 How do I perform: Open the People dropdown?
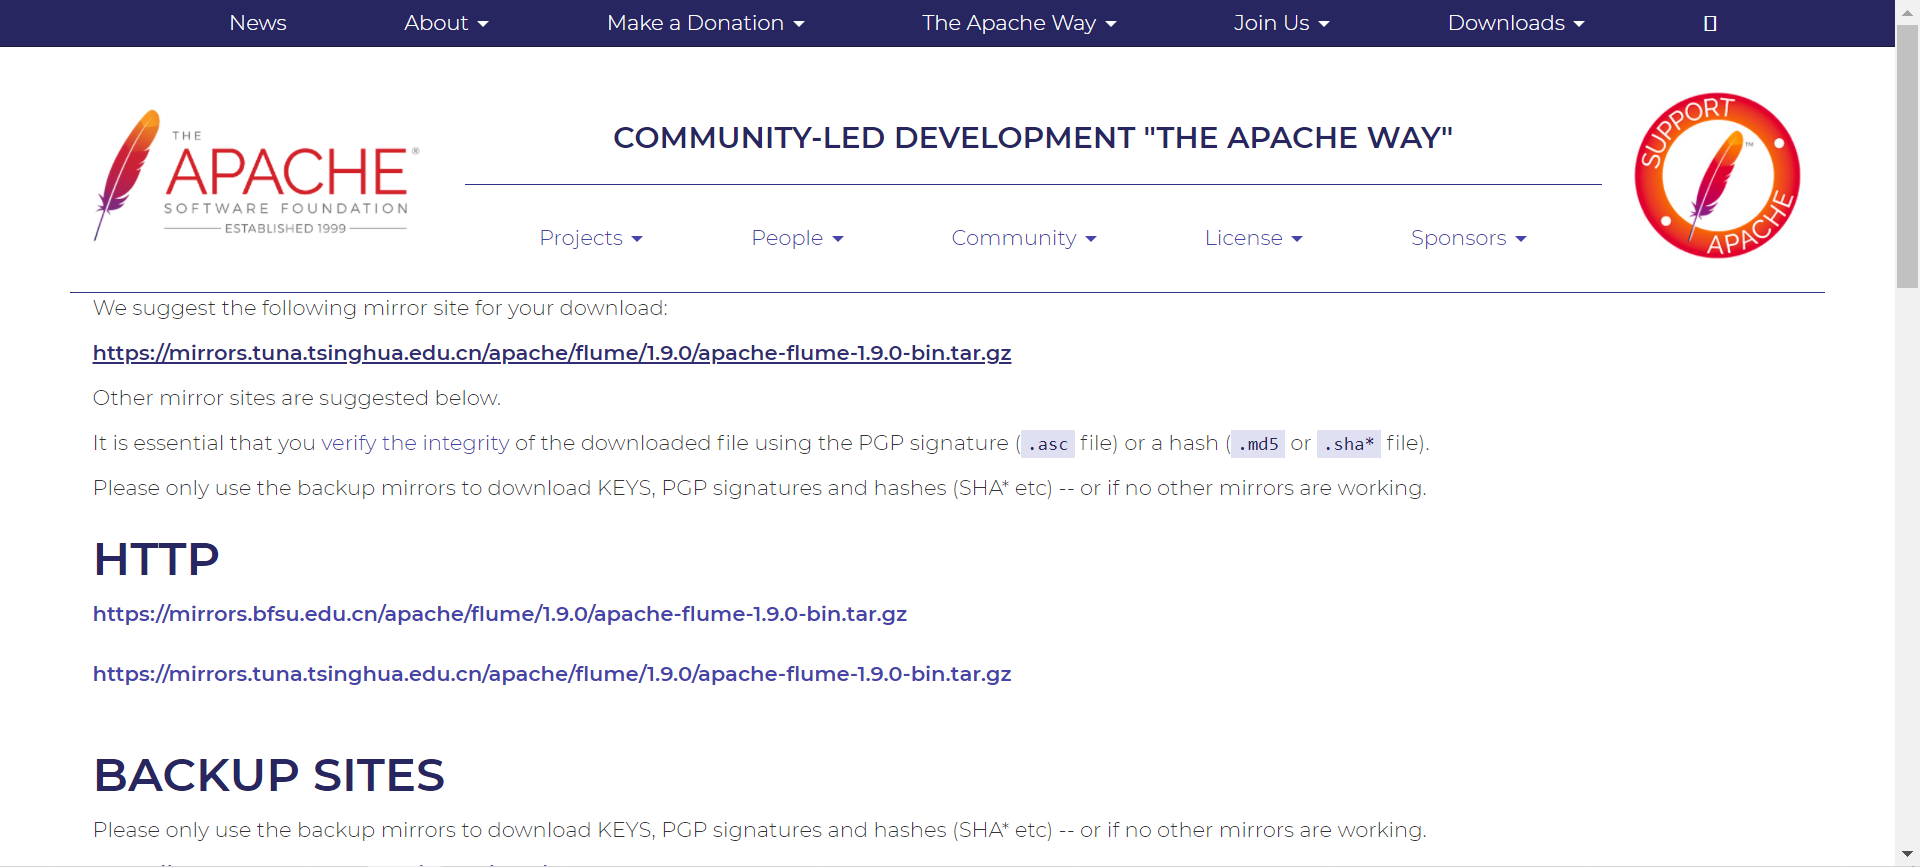(797, 238)
